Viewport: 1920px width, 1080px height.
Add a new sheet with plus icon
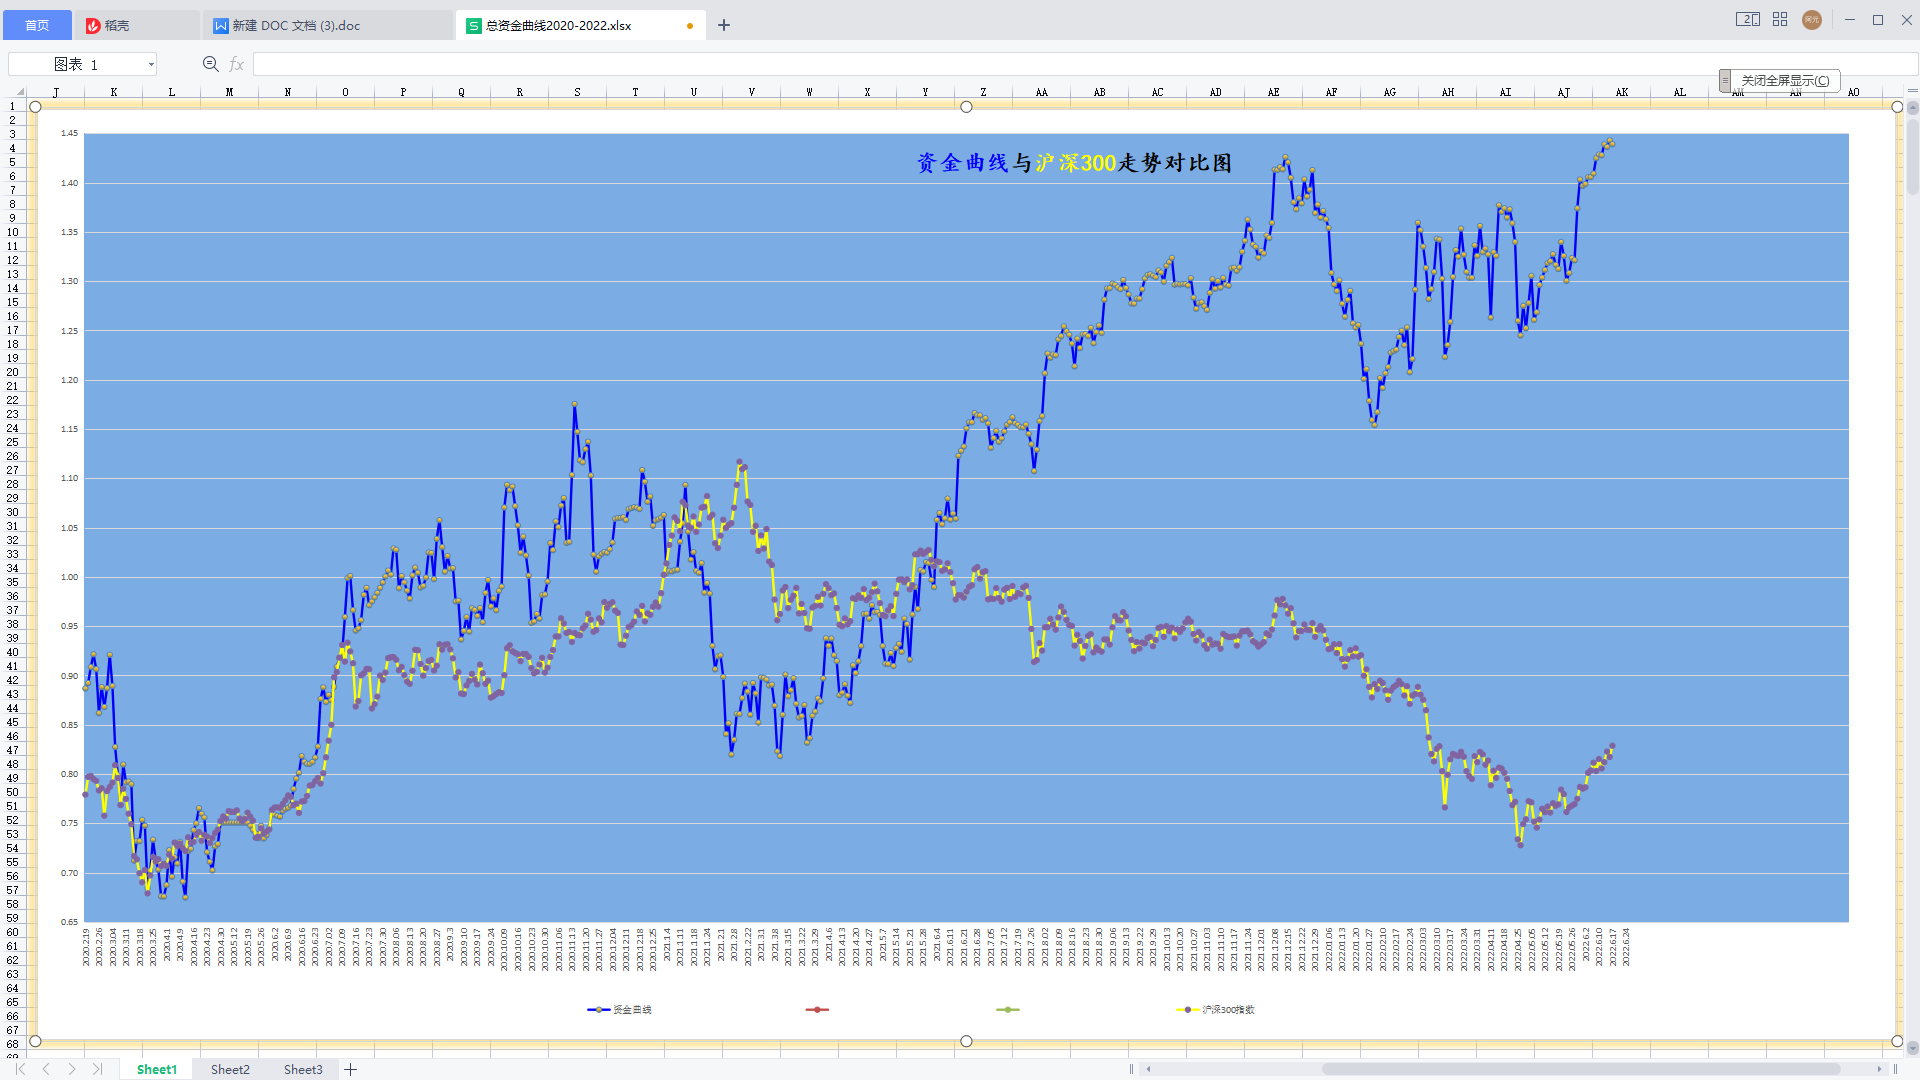(x=351, y=1069)
